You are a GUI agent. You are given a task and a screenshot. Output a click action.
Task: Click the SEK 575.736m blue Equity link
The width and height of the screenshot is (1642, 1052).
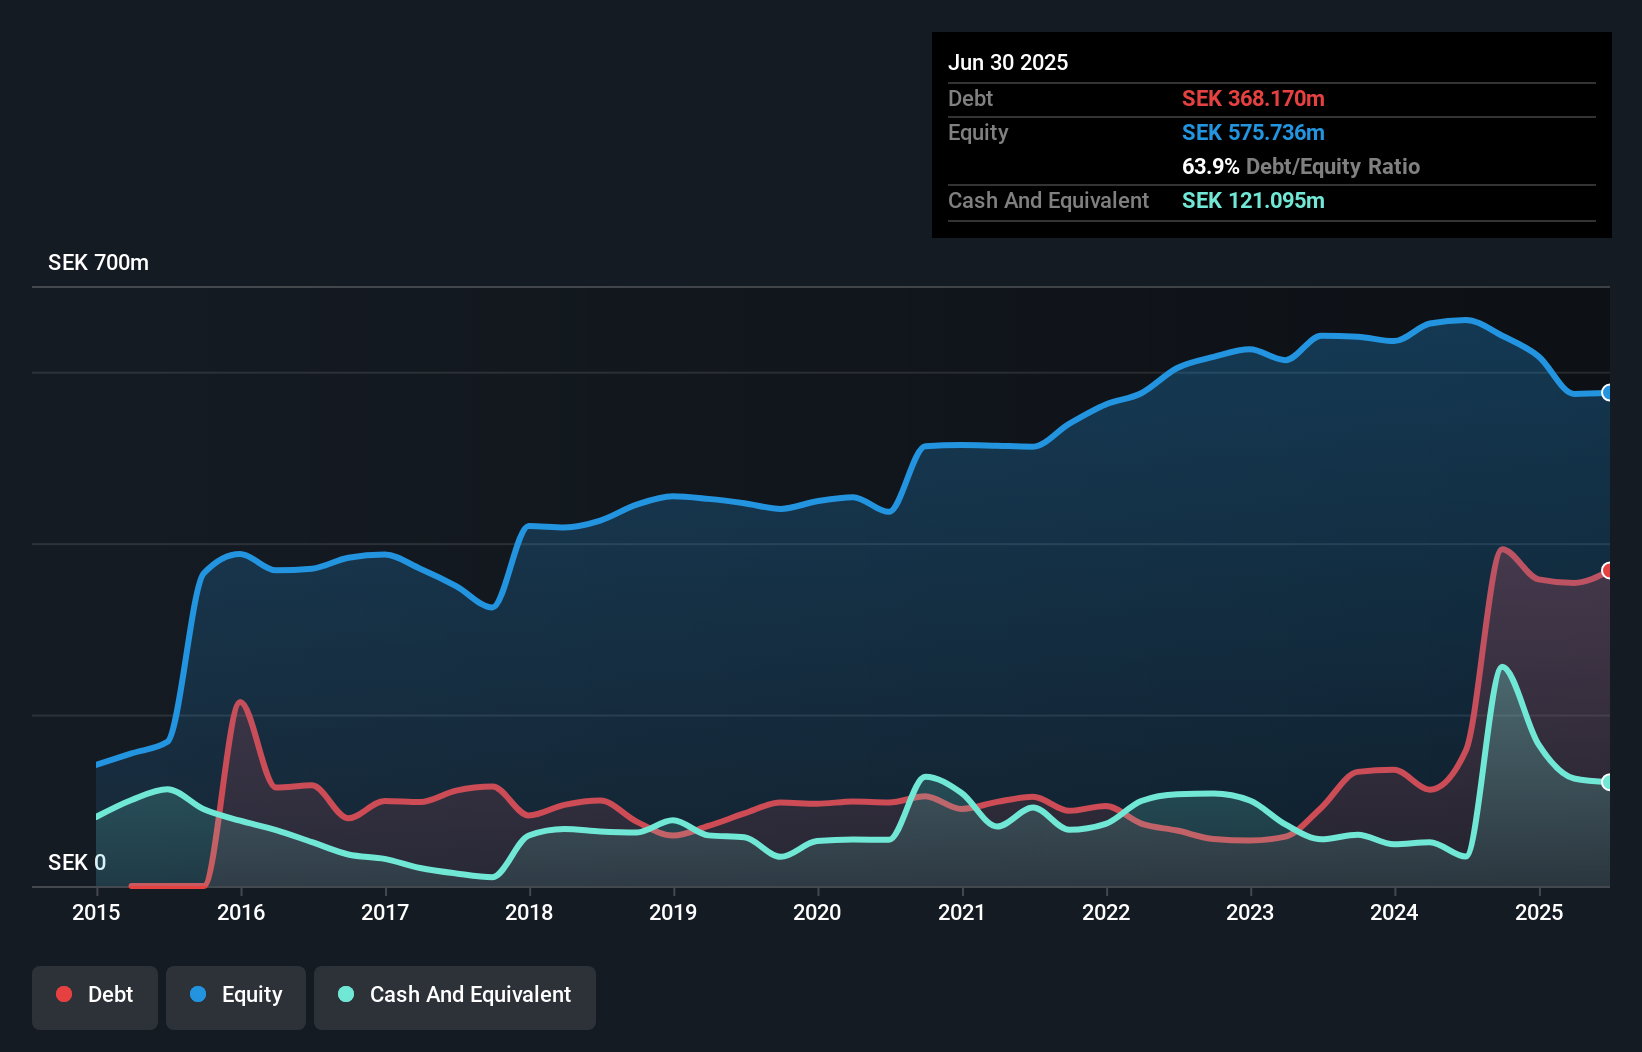tap(1253, 132)
